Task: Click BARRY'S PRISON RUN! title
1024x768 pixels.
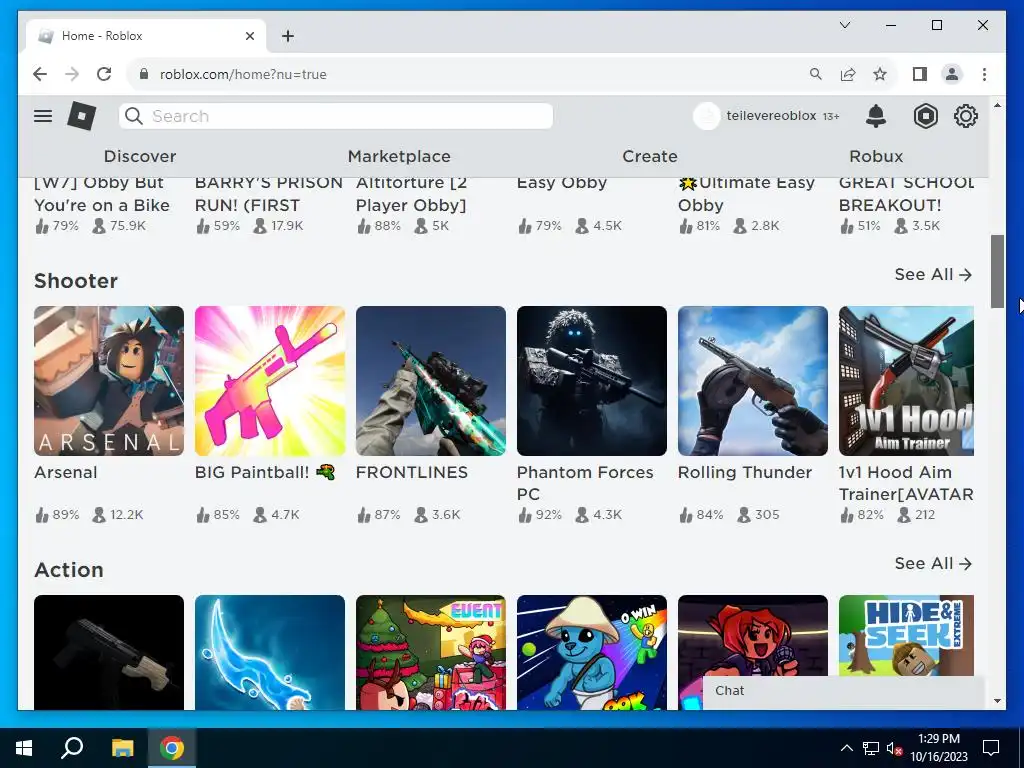Action: (268, 194)
